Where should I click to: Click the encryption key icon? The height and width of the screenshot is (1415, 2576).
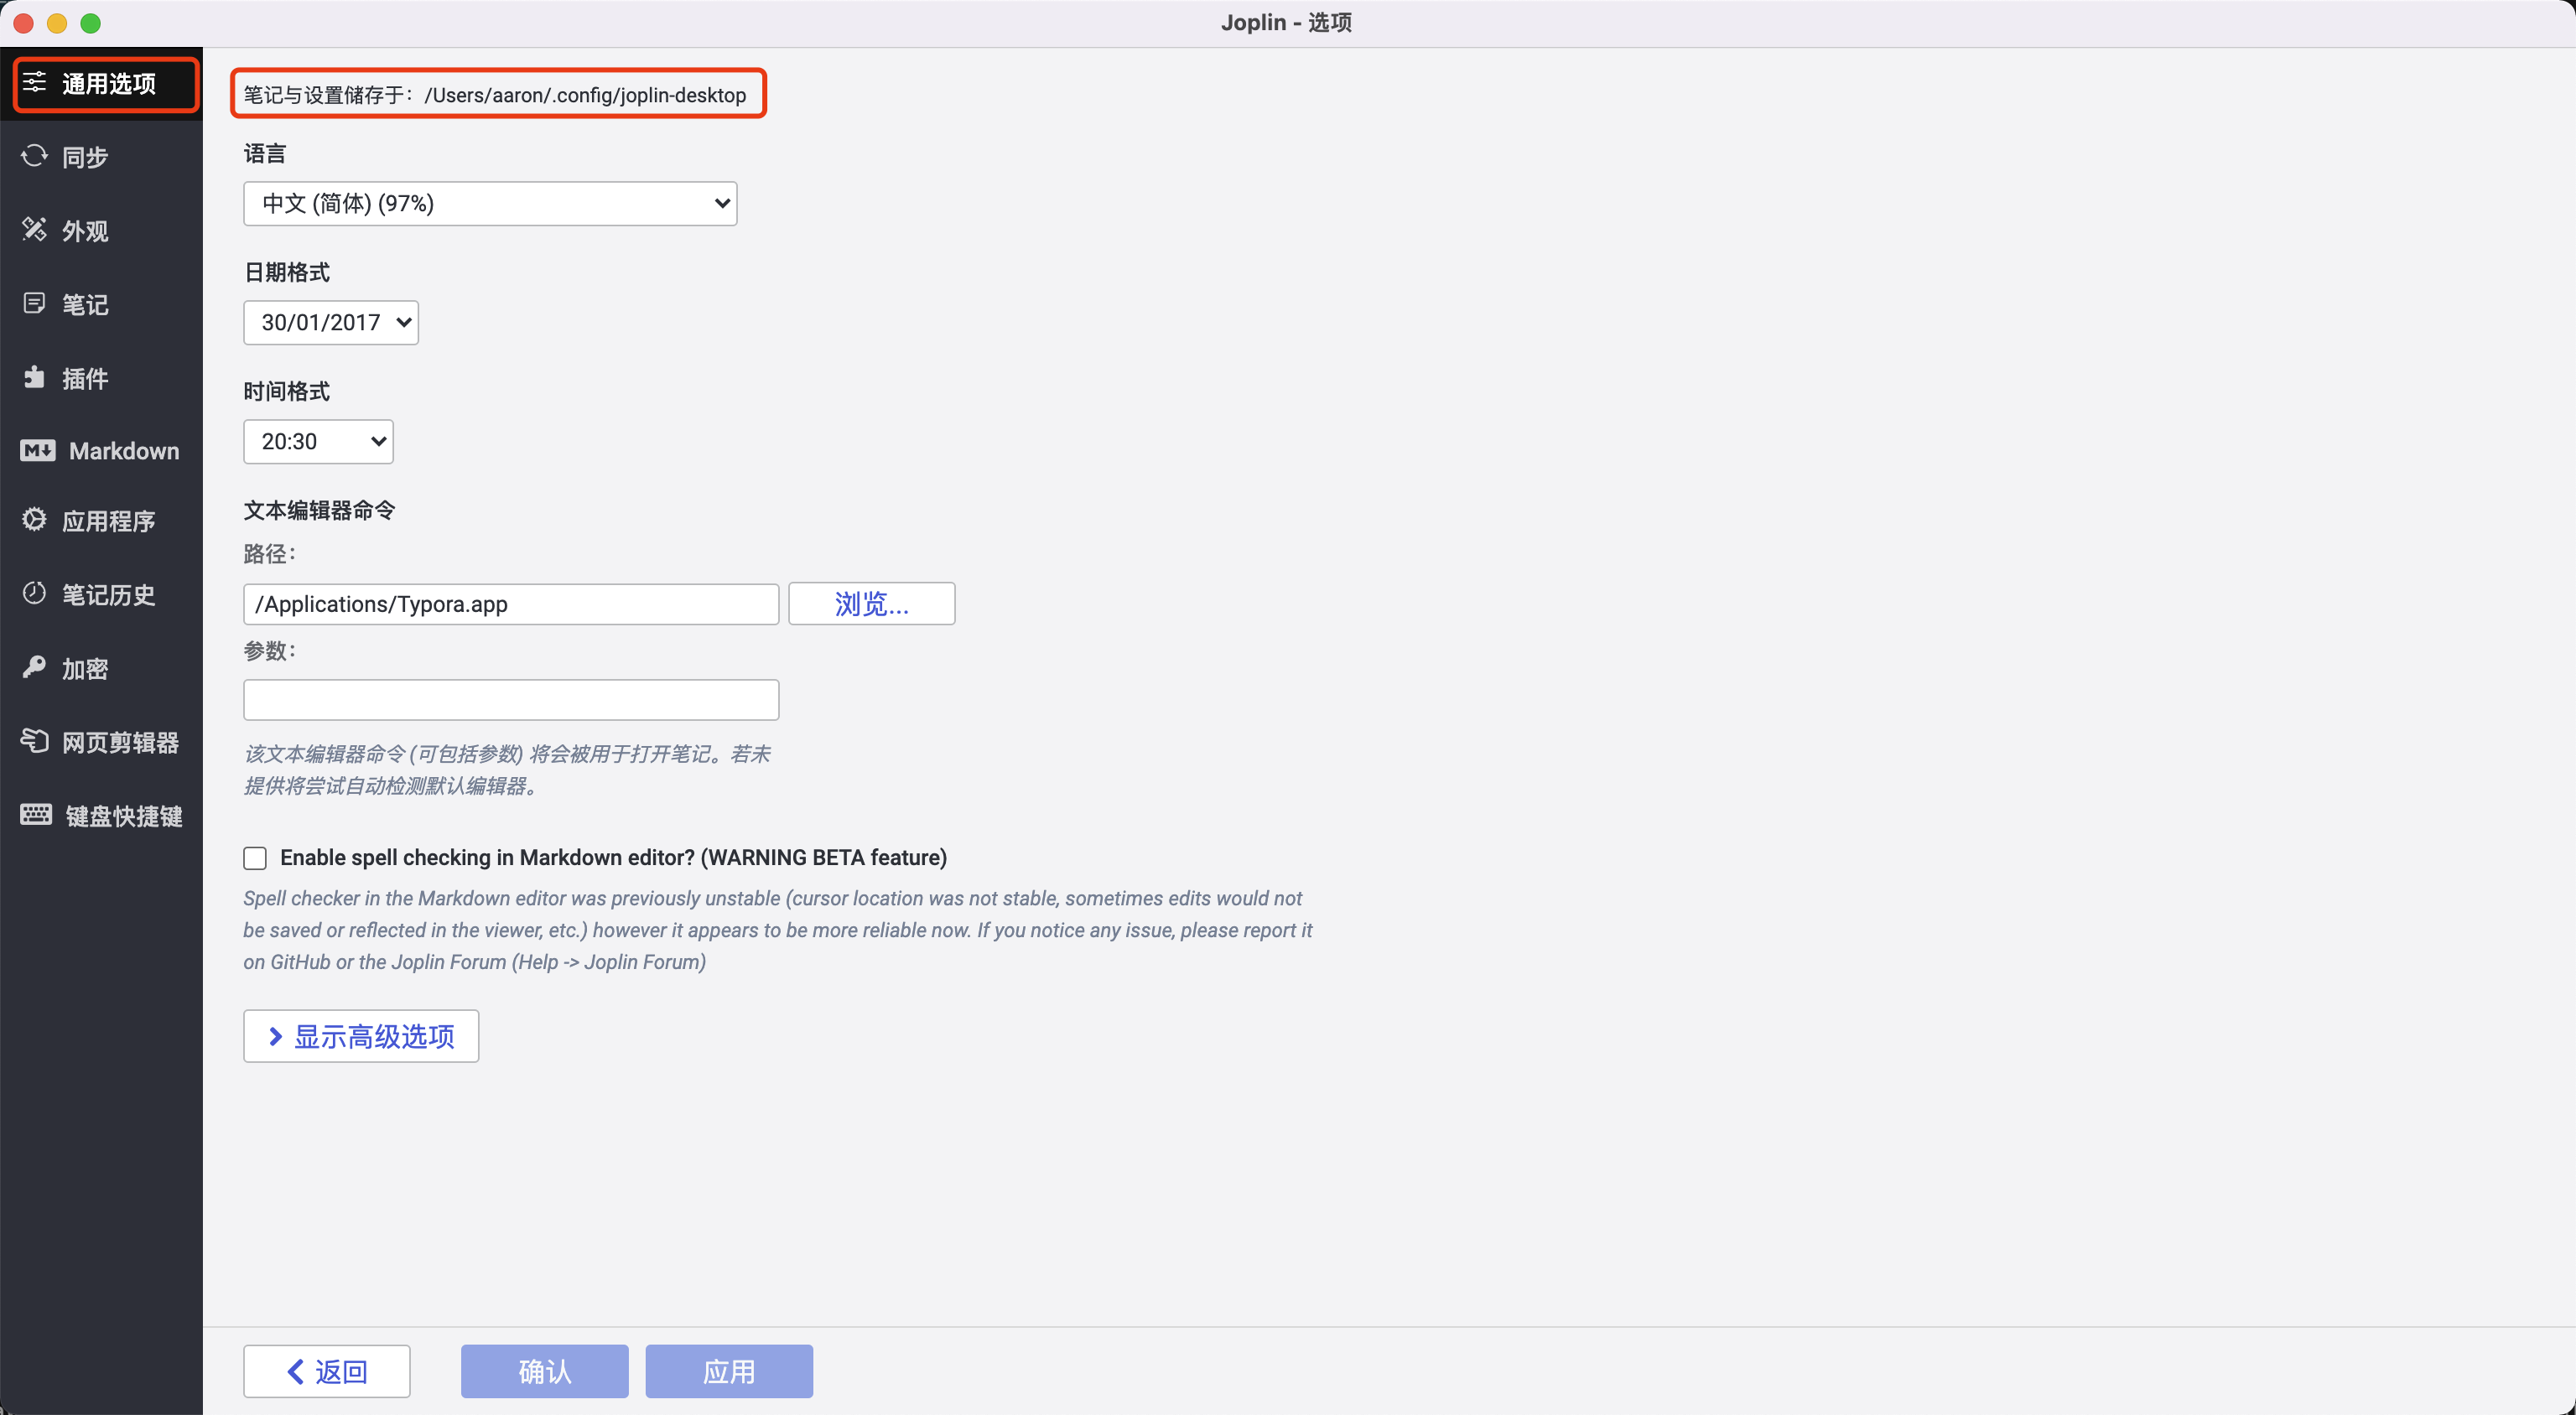34,667
